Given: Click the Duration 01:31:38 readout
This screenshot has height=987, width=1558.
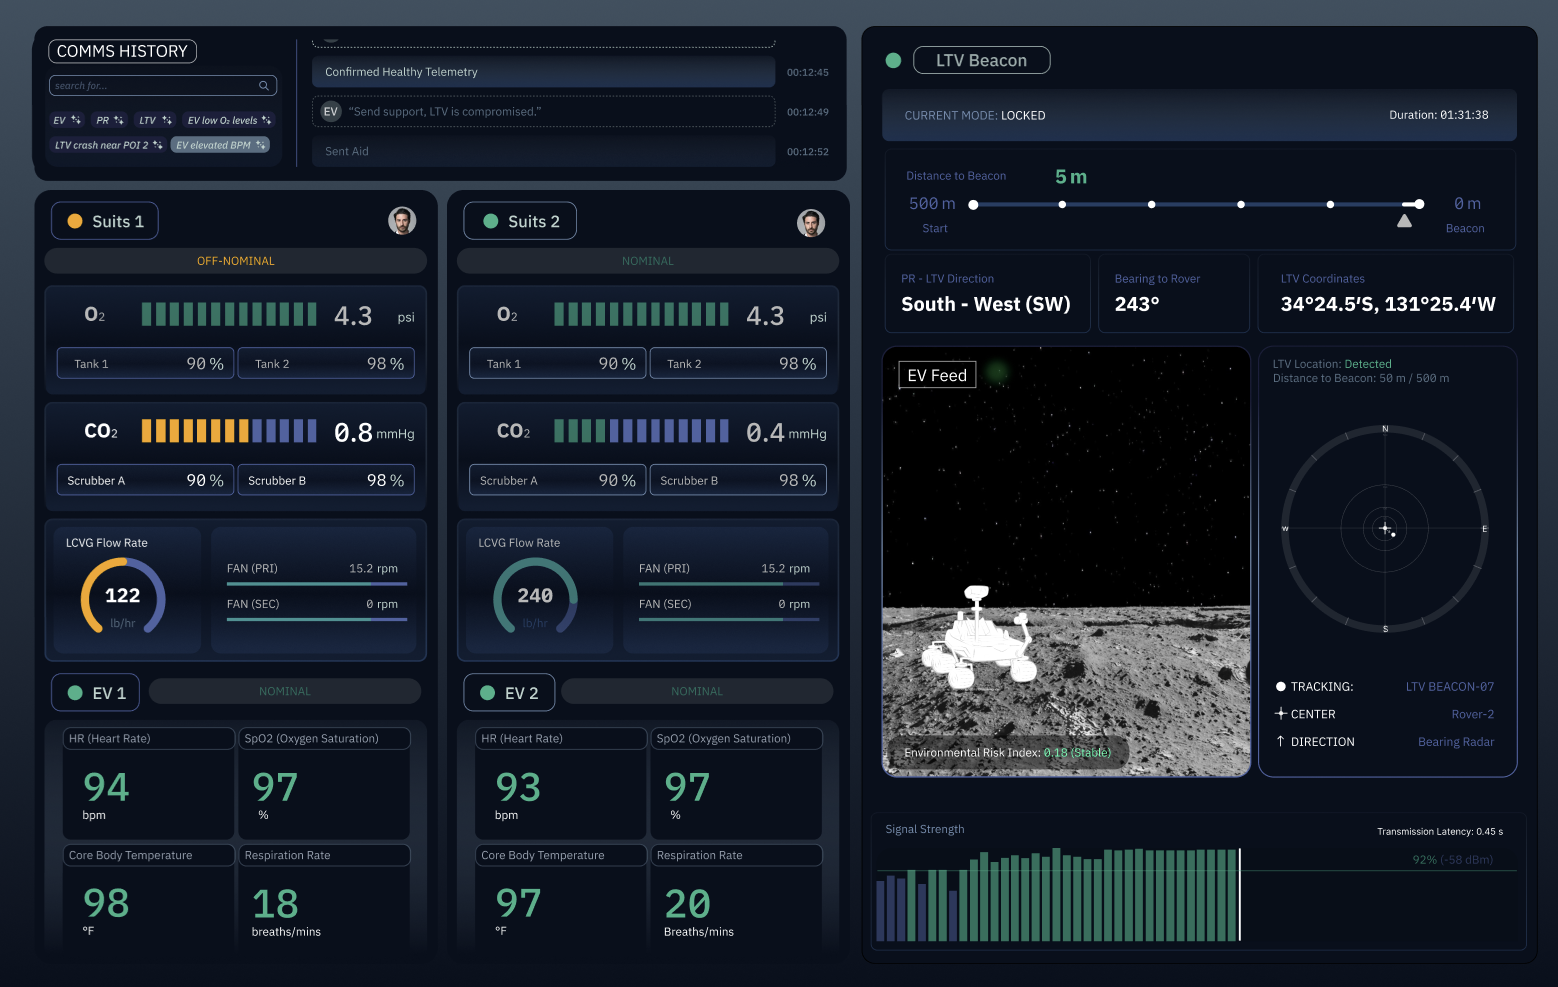Looking at the screenshot, I should [1438, 115].
